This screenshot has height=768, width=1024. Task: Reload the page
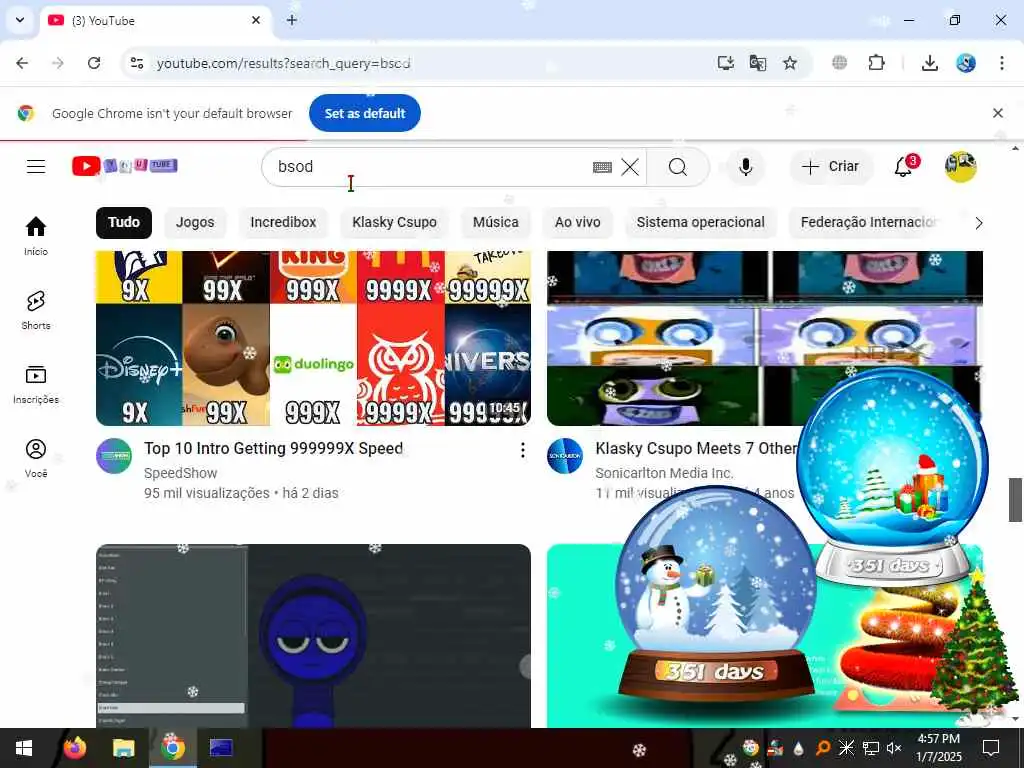tap(94, 63)
